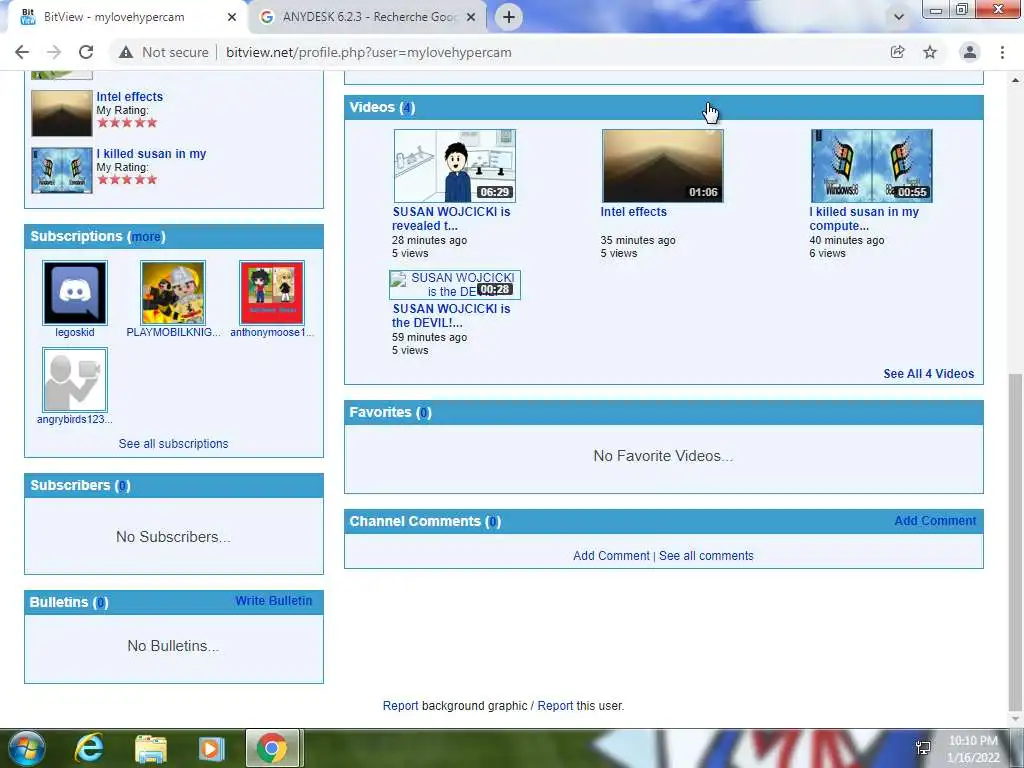Click the Not secure warning icon
Image resolution: width=1024 pixels, height=768 pixels.
tap(126, 52)
